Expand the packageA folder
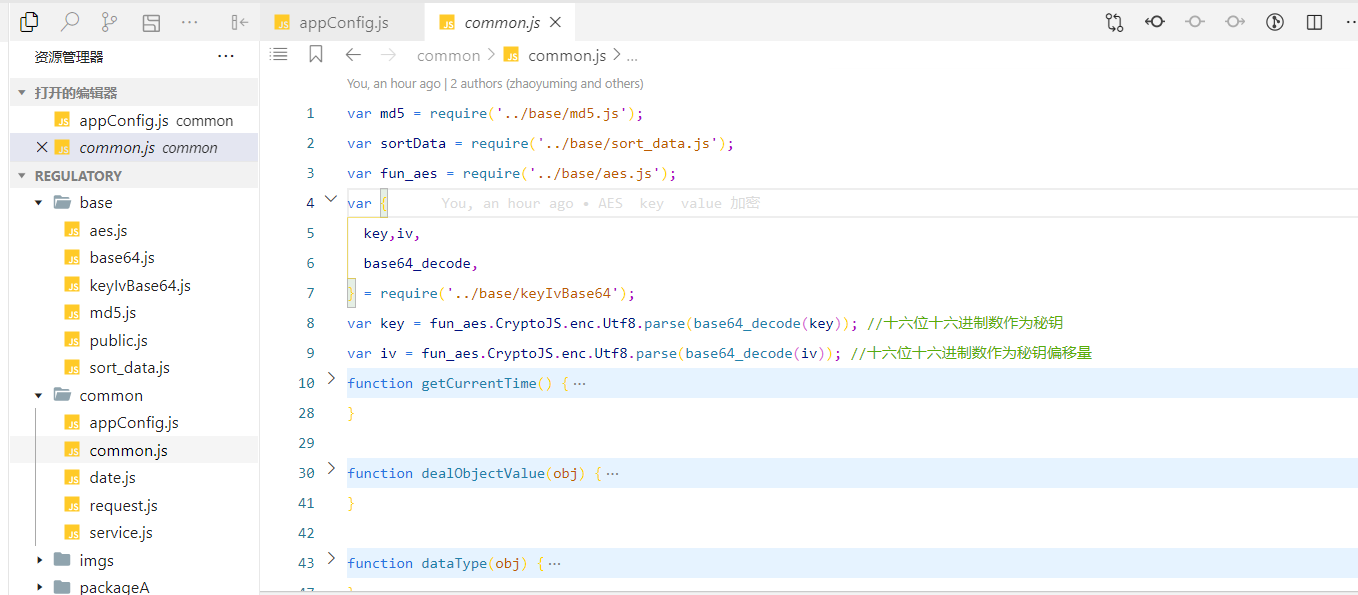Image resolution: width=1358 pixels, height=595 pixels. 39,587
